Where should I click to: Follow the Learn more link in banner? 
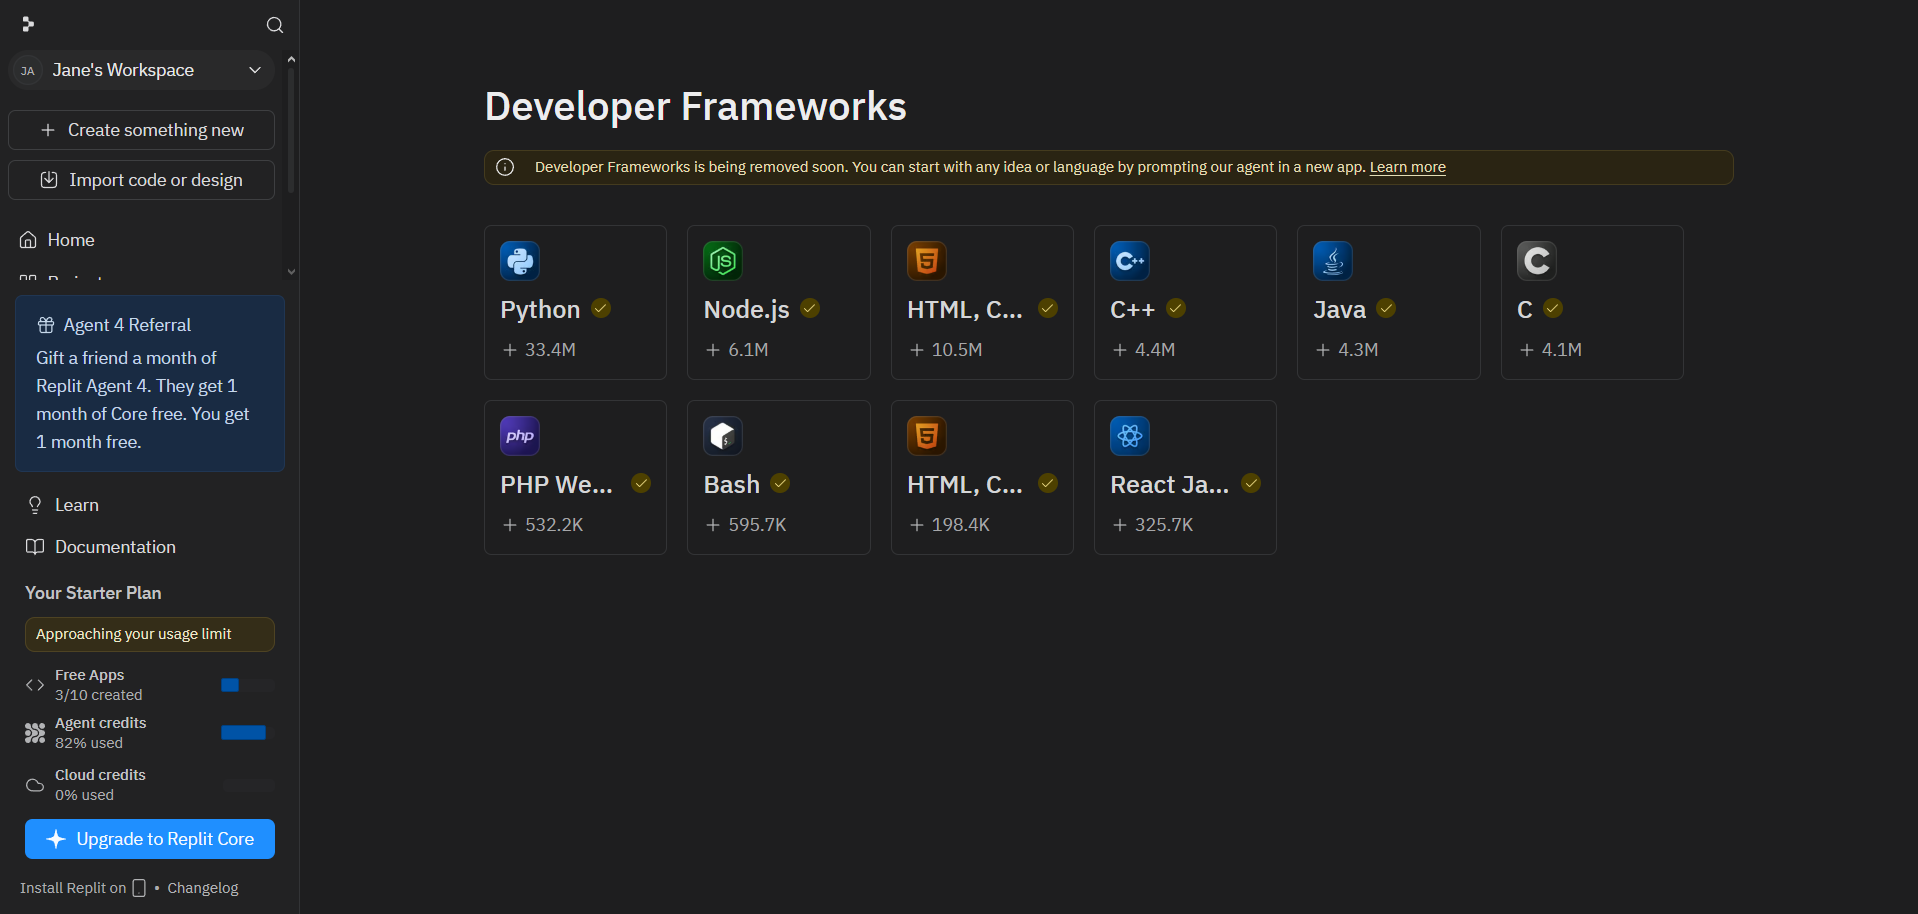click(x=1407, y=167)
